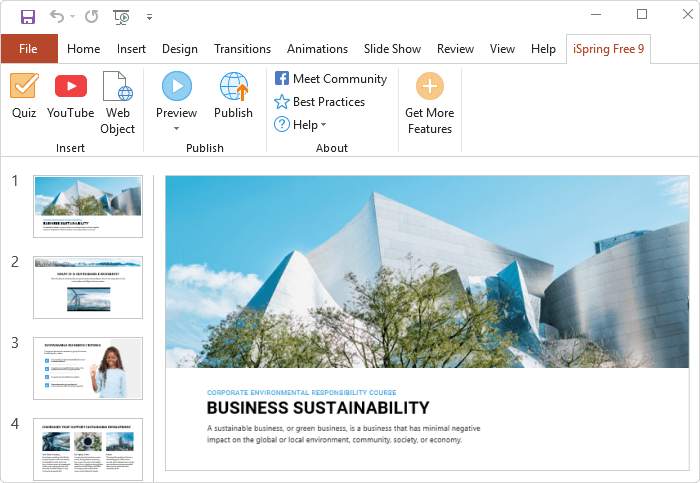Open the Design tab
Screen dimensions: 700x483
coord(179,49)
